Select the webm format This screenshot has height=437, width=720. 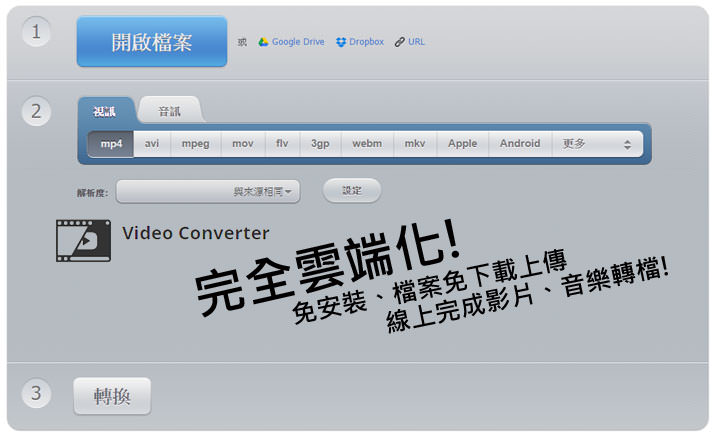(367, 144)
